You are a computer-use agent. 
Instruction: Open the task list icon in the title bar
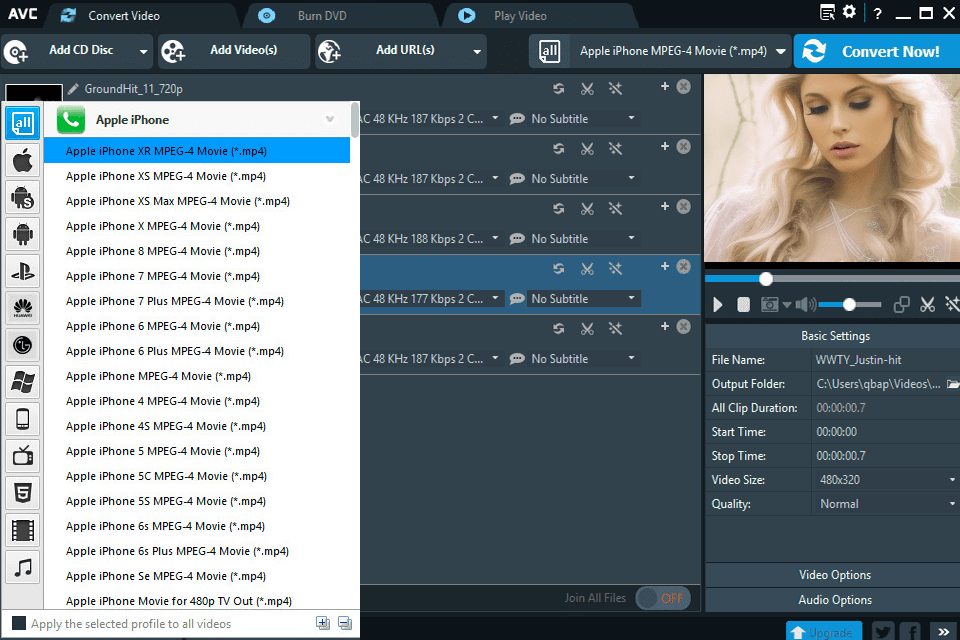click(x=827, y=12)
